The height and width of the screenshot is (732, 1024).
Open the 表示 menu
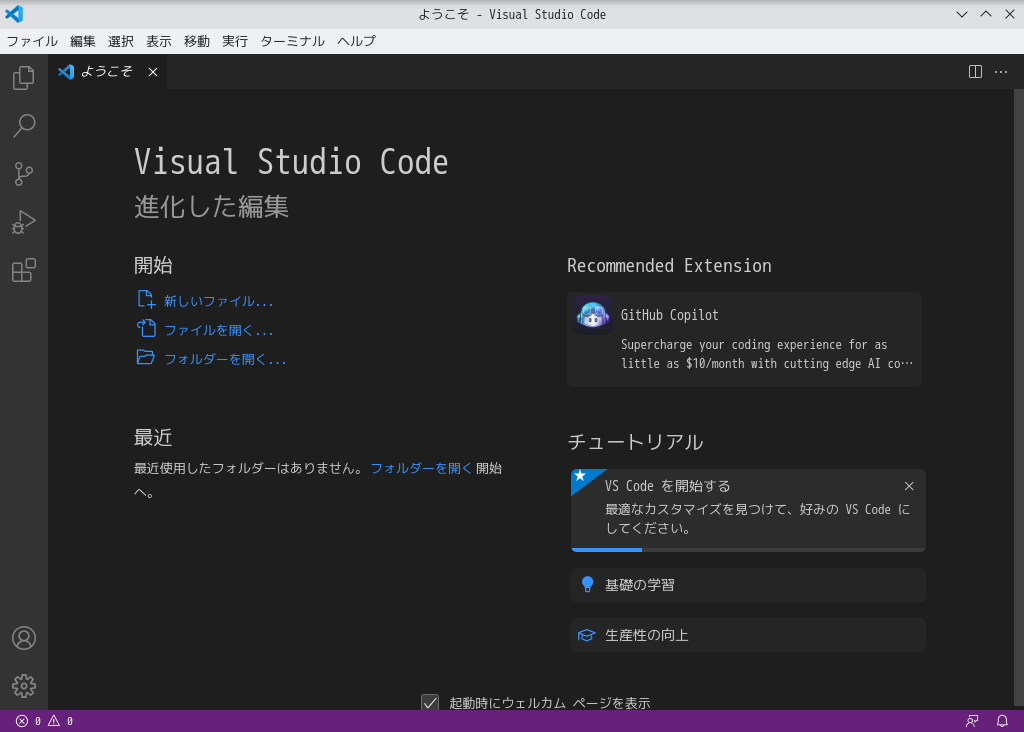click(x=159, y=41)
